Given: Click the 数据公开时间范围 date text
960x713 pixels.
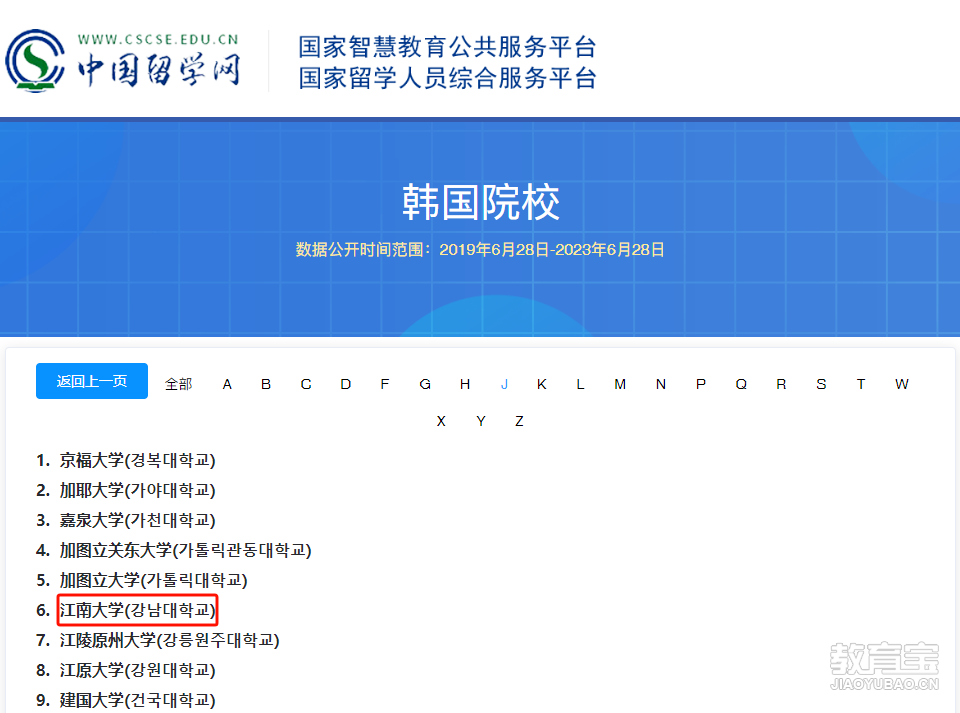Looking at the screenshot, I should click(480, 250).
